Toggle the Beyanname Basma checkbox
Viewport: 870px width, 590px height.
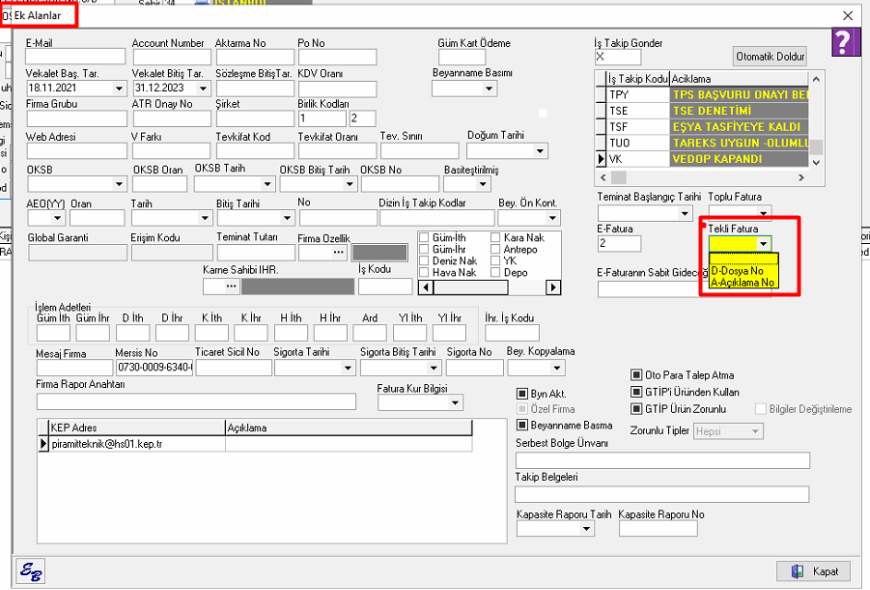point(522,425)
